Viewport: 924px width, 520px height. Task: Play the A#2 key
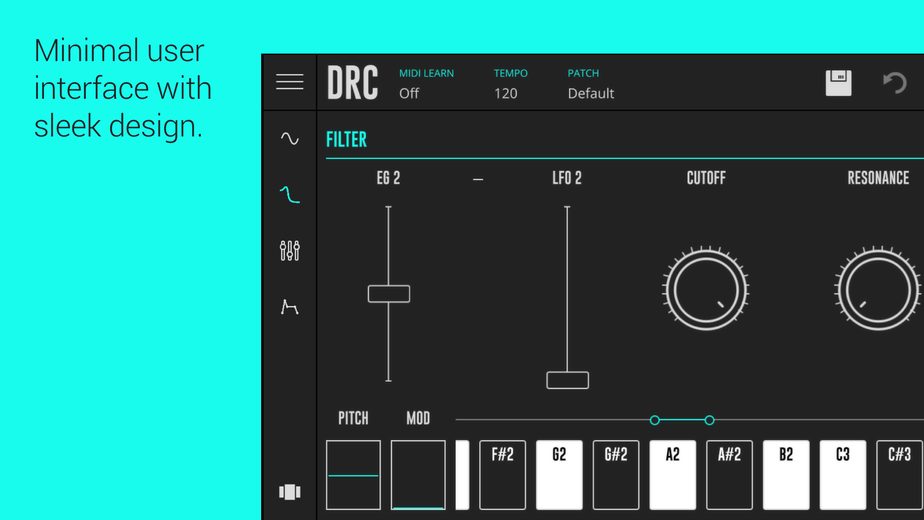point(729,475)
